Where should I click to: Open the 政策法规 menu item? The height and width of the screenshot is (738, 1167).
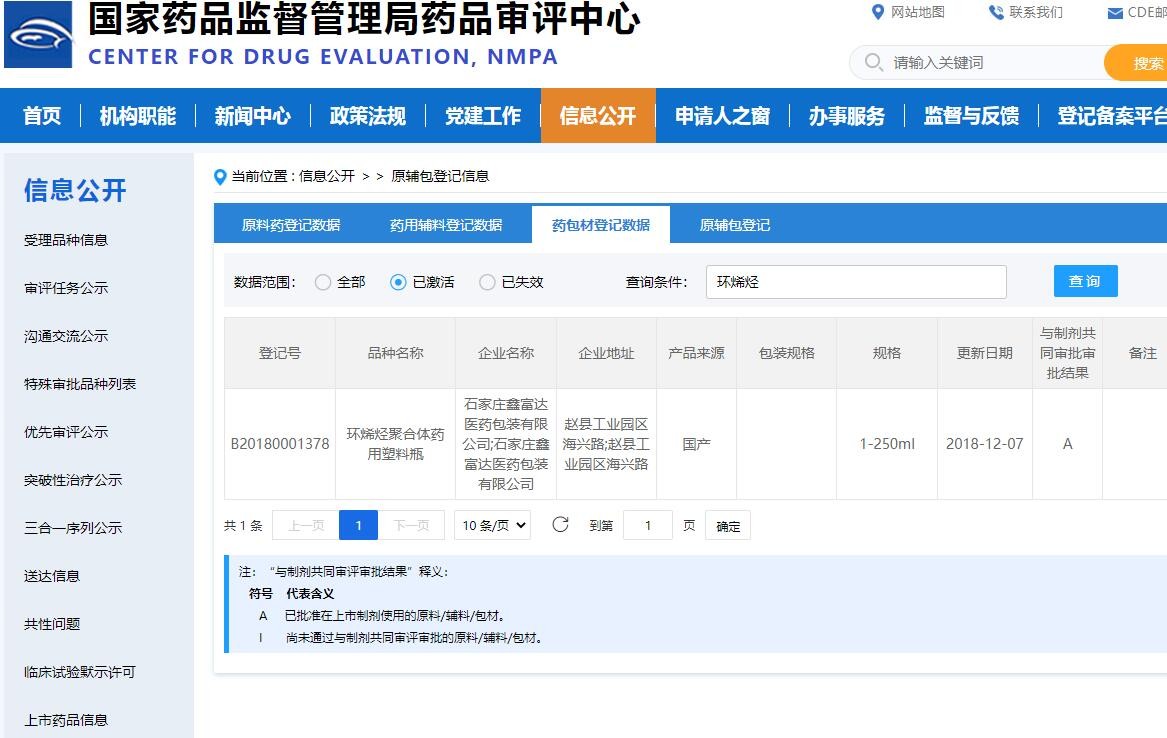pyautogui.click(x=369, y=116)
